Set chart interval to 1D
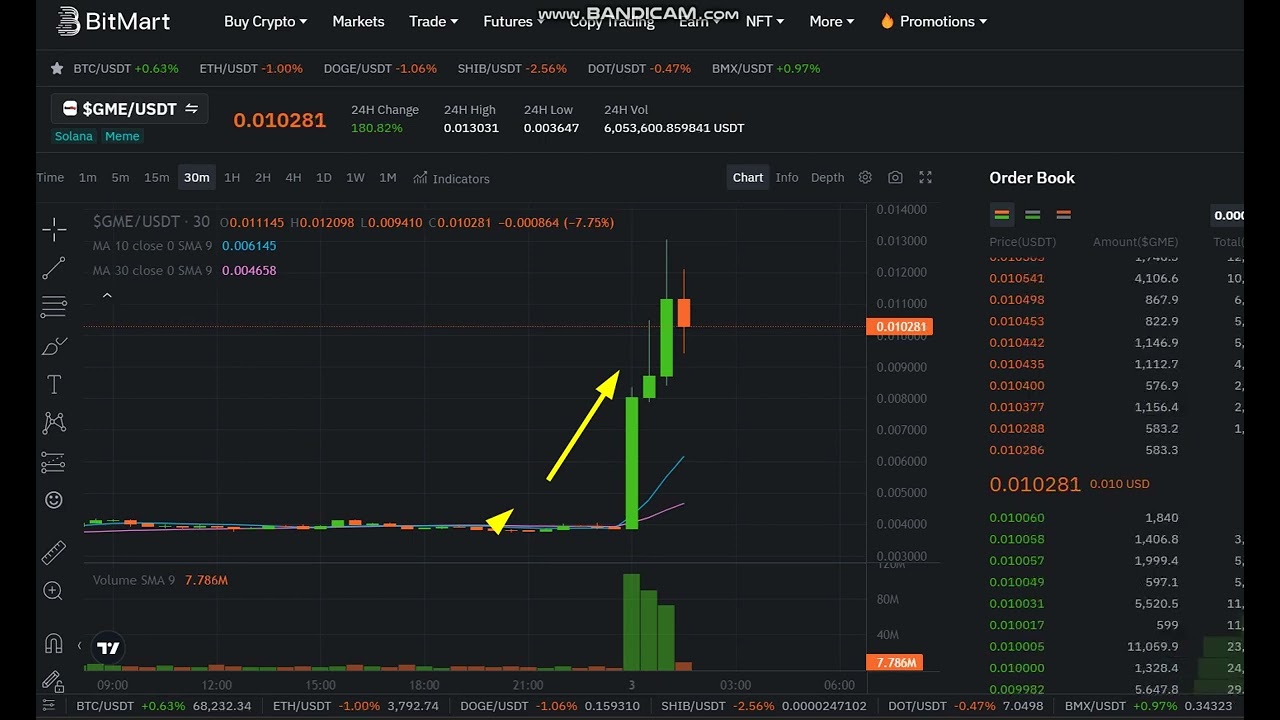 pyautogui.click(x=324, y=177)
